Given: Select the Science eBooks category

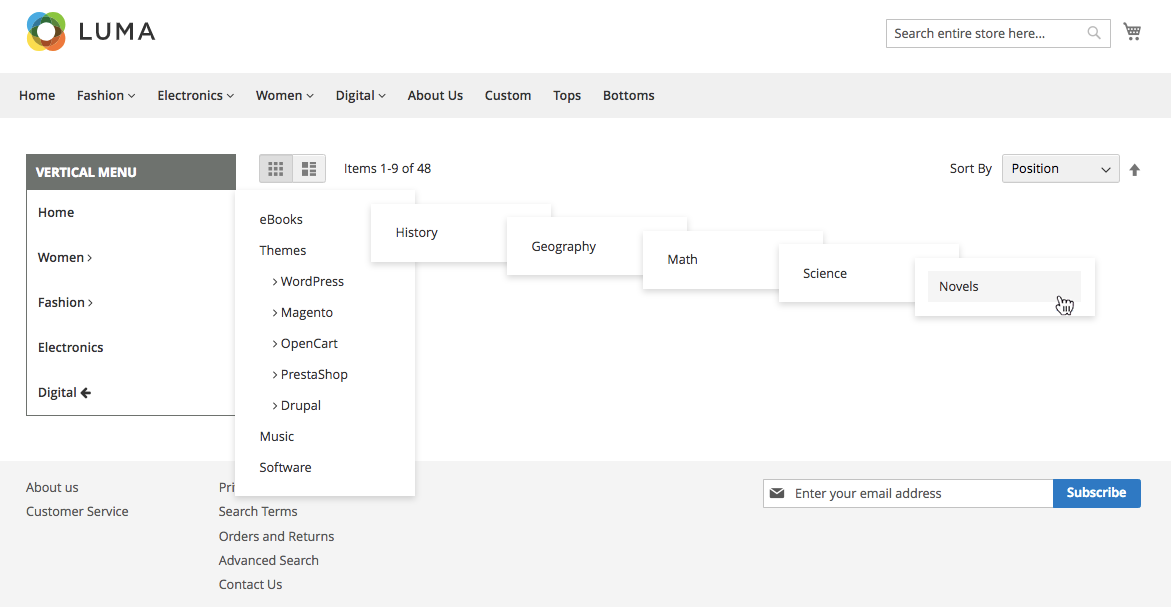Looking at the screenshot, I should click(825, 273).
